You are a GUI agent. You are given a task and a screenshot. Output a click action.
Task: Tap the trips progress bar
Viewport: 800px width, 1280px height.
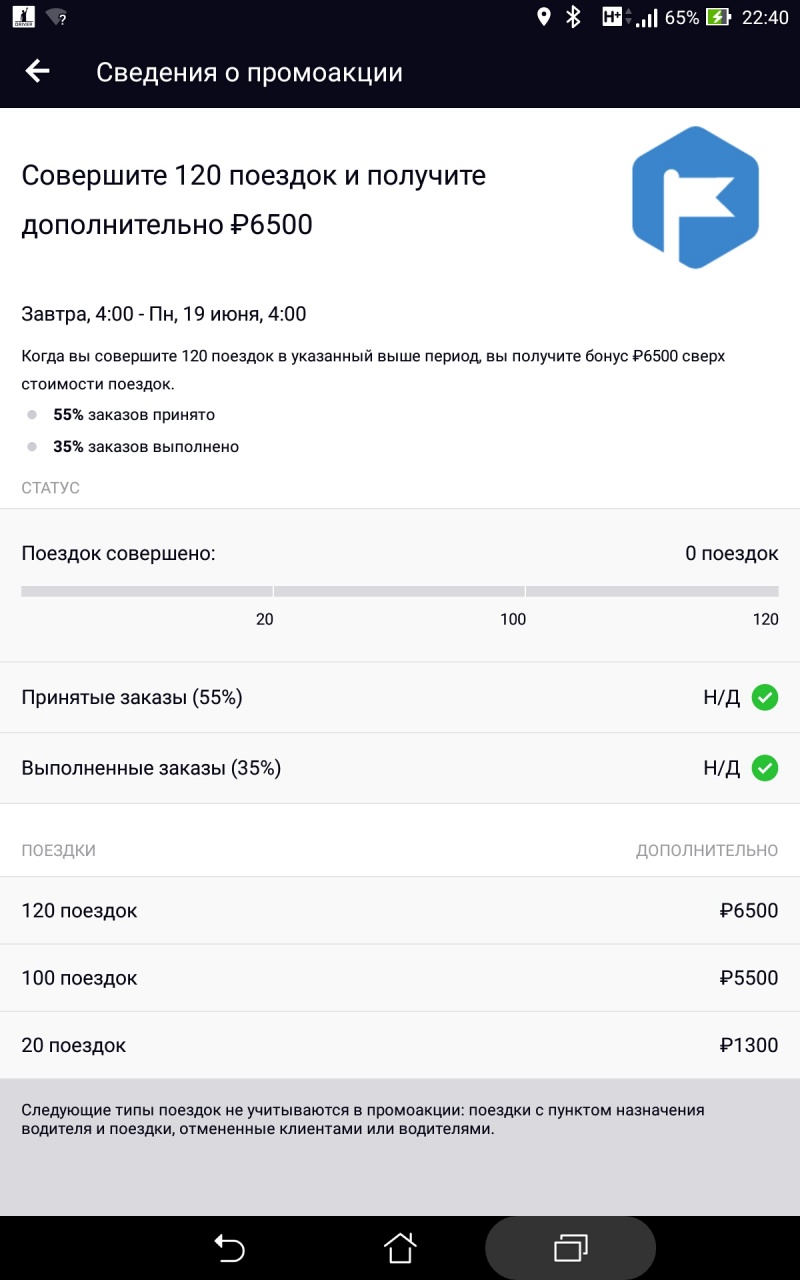400,591
